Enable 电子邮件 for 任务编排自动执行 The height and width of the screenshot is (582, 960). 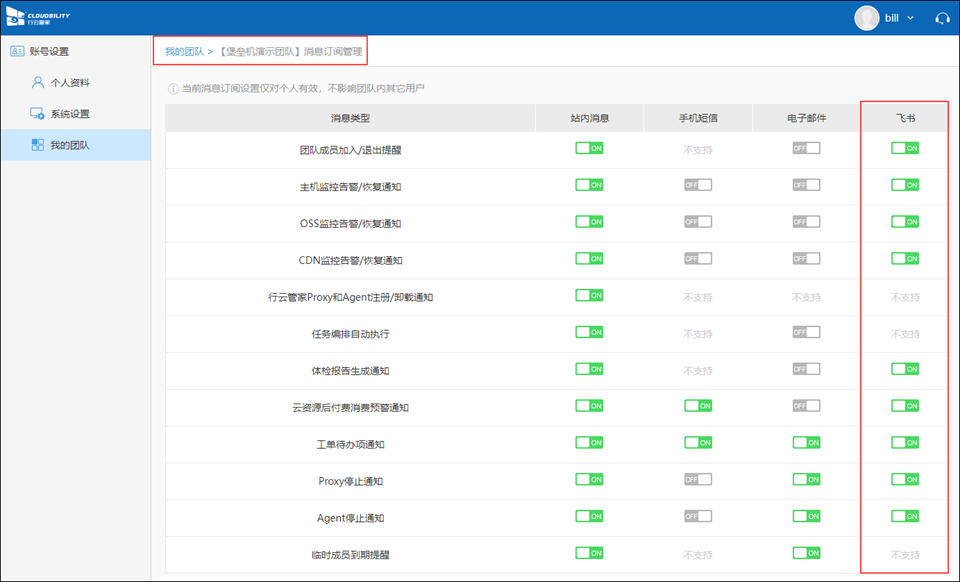pos(806,332)
